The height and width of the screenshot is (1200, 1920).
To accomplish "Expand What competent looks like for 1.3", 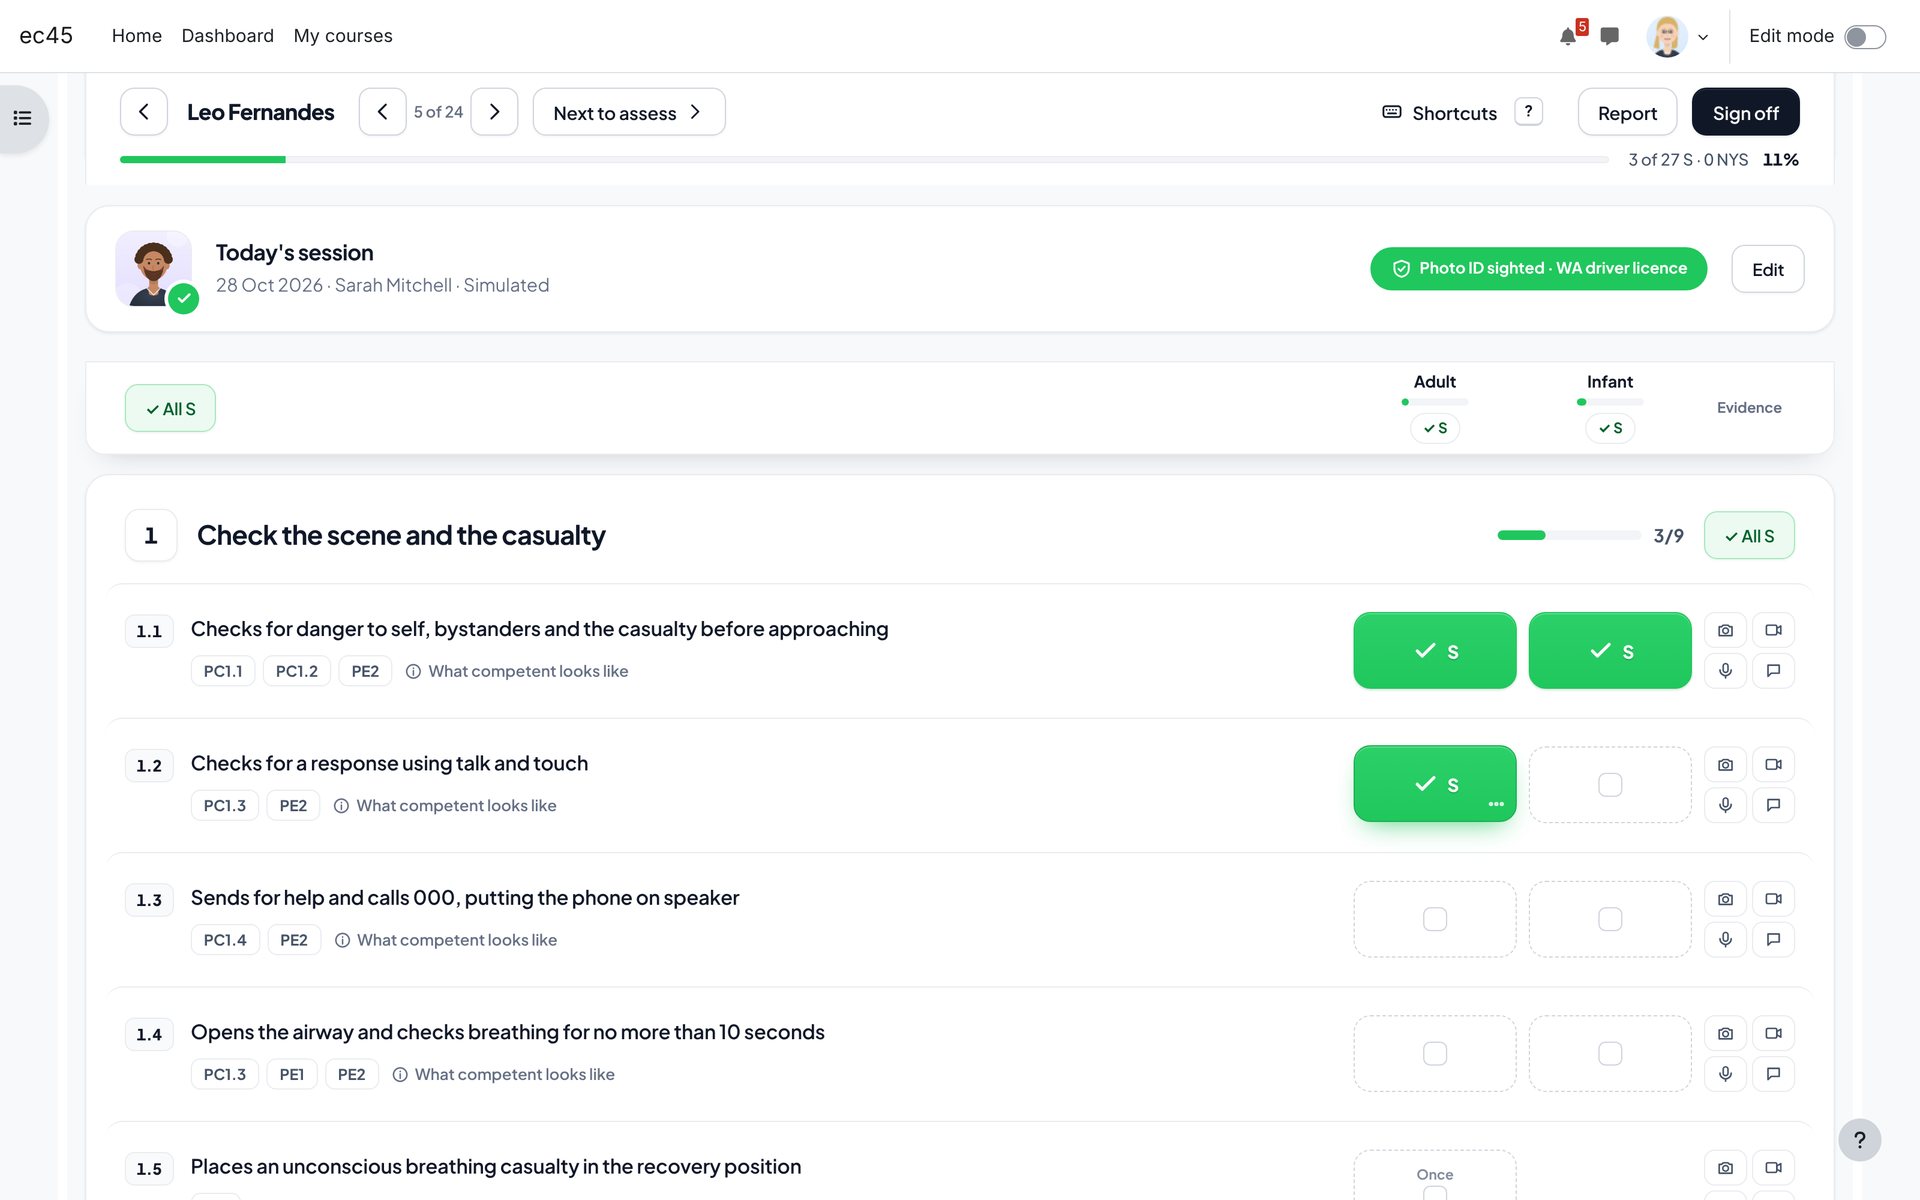I will [x=446, y=940].
